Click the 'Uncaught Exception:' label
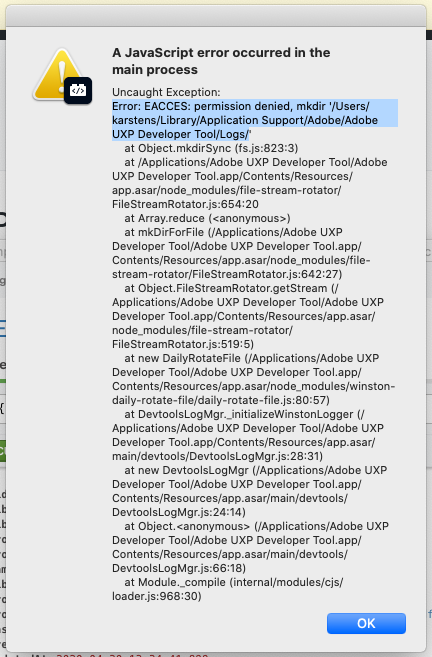Image resolution: width=432 pixels, height=657 pixels. [166, 92]
